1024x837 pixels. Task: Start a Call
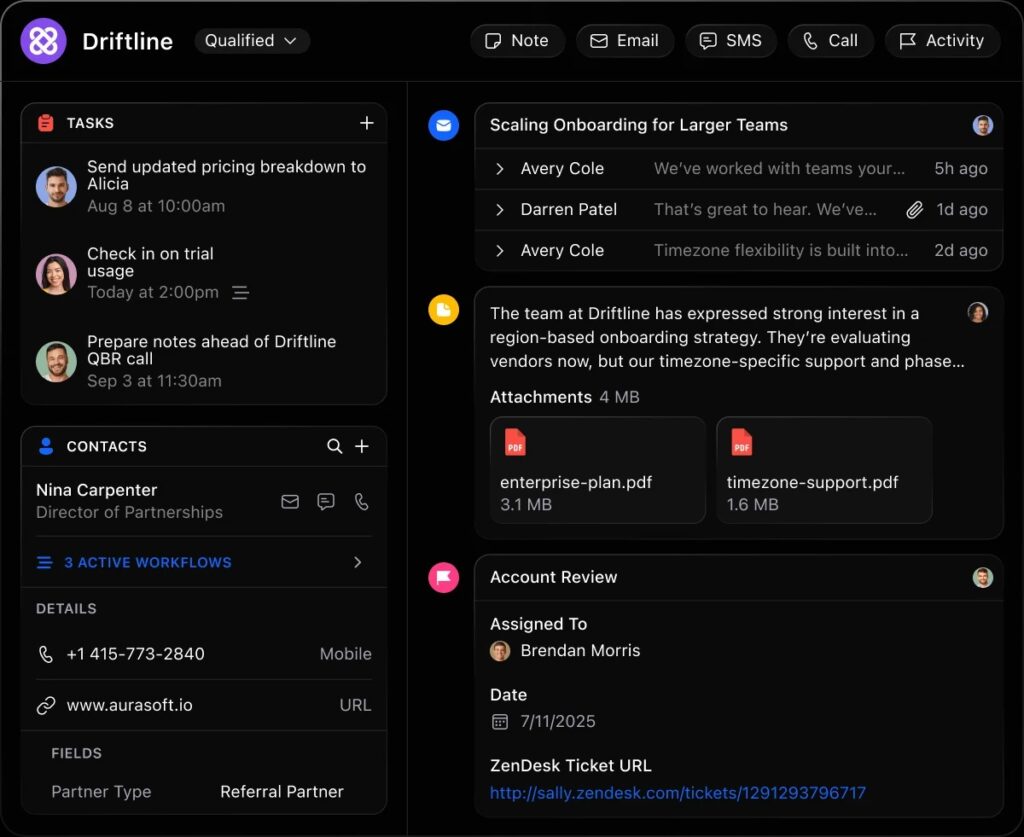(x=831, y=40)
